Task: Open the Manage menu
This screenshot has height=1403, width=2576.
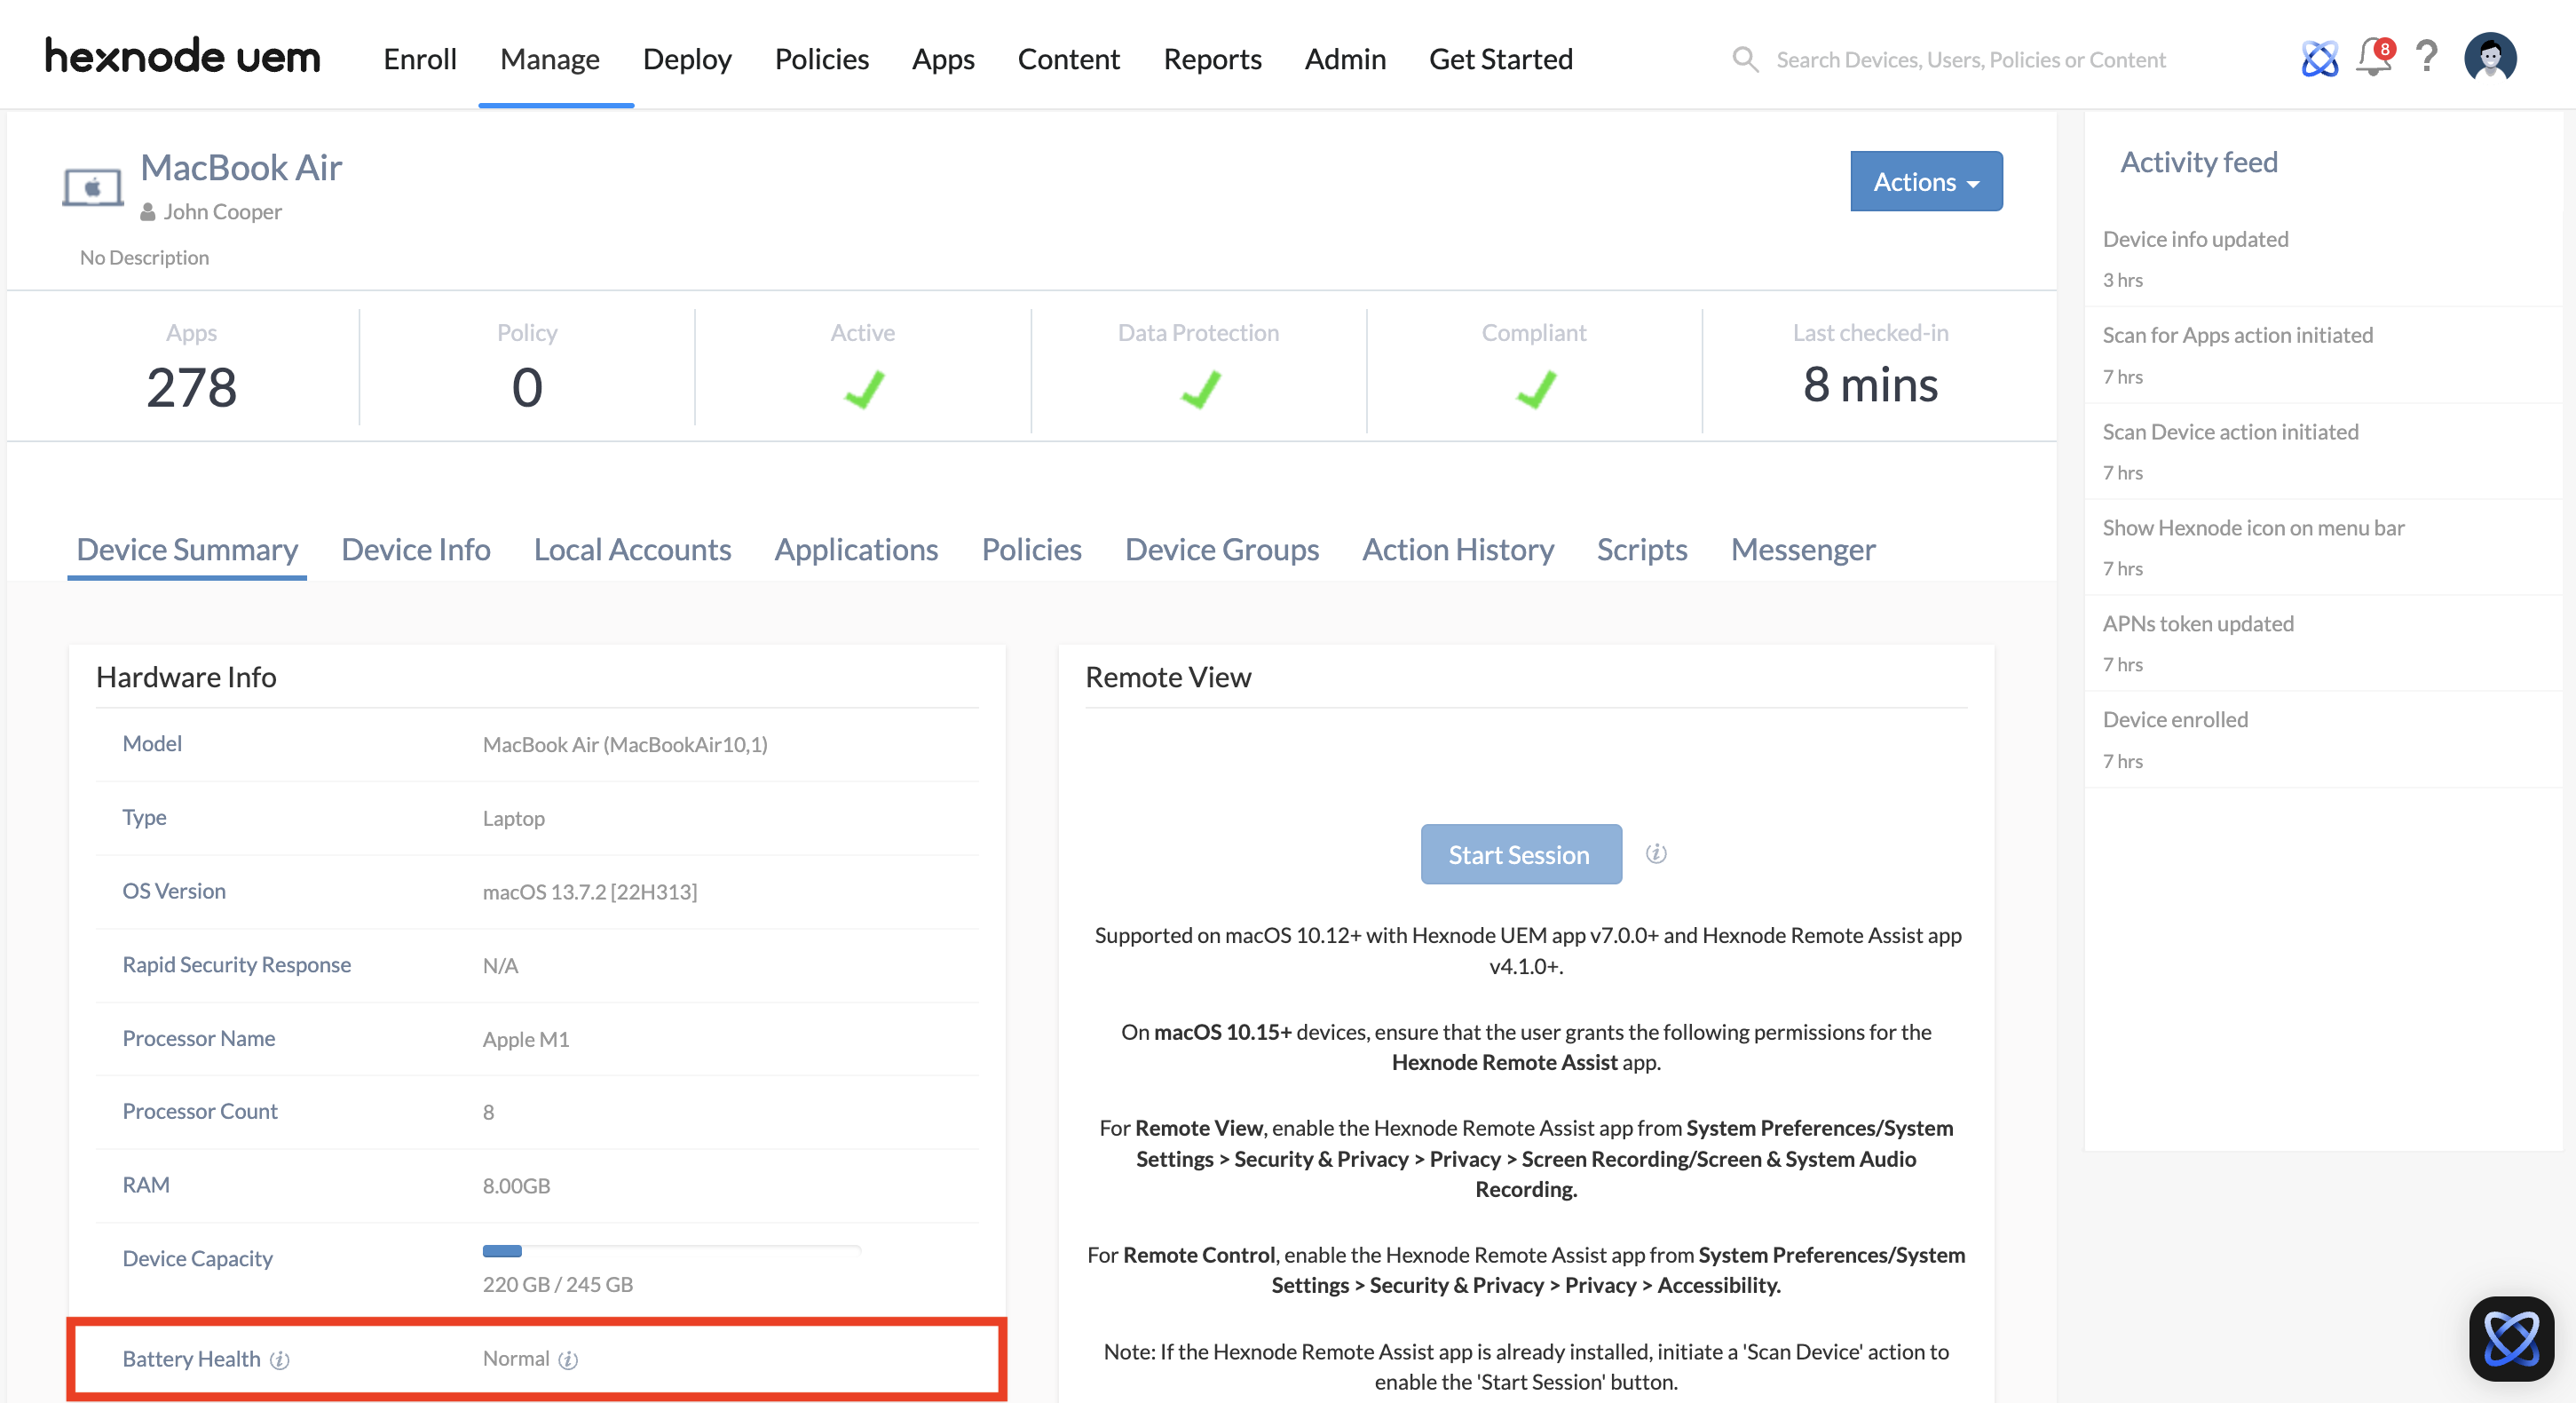Action: [550, 59]
